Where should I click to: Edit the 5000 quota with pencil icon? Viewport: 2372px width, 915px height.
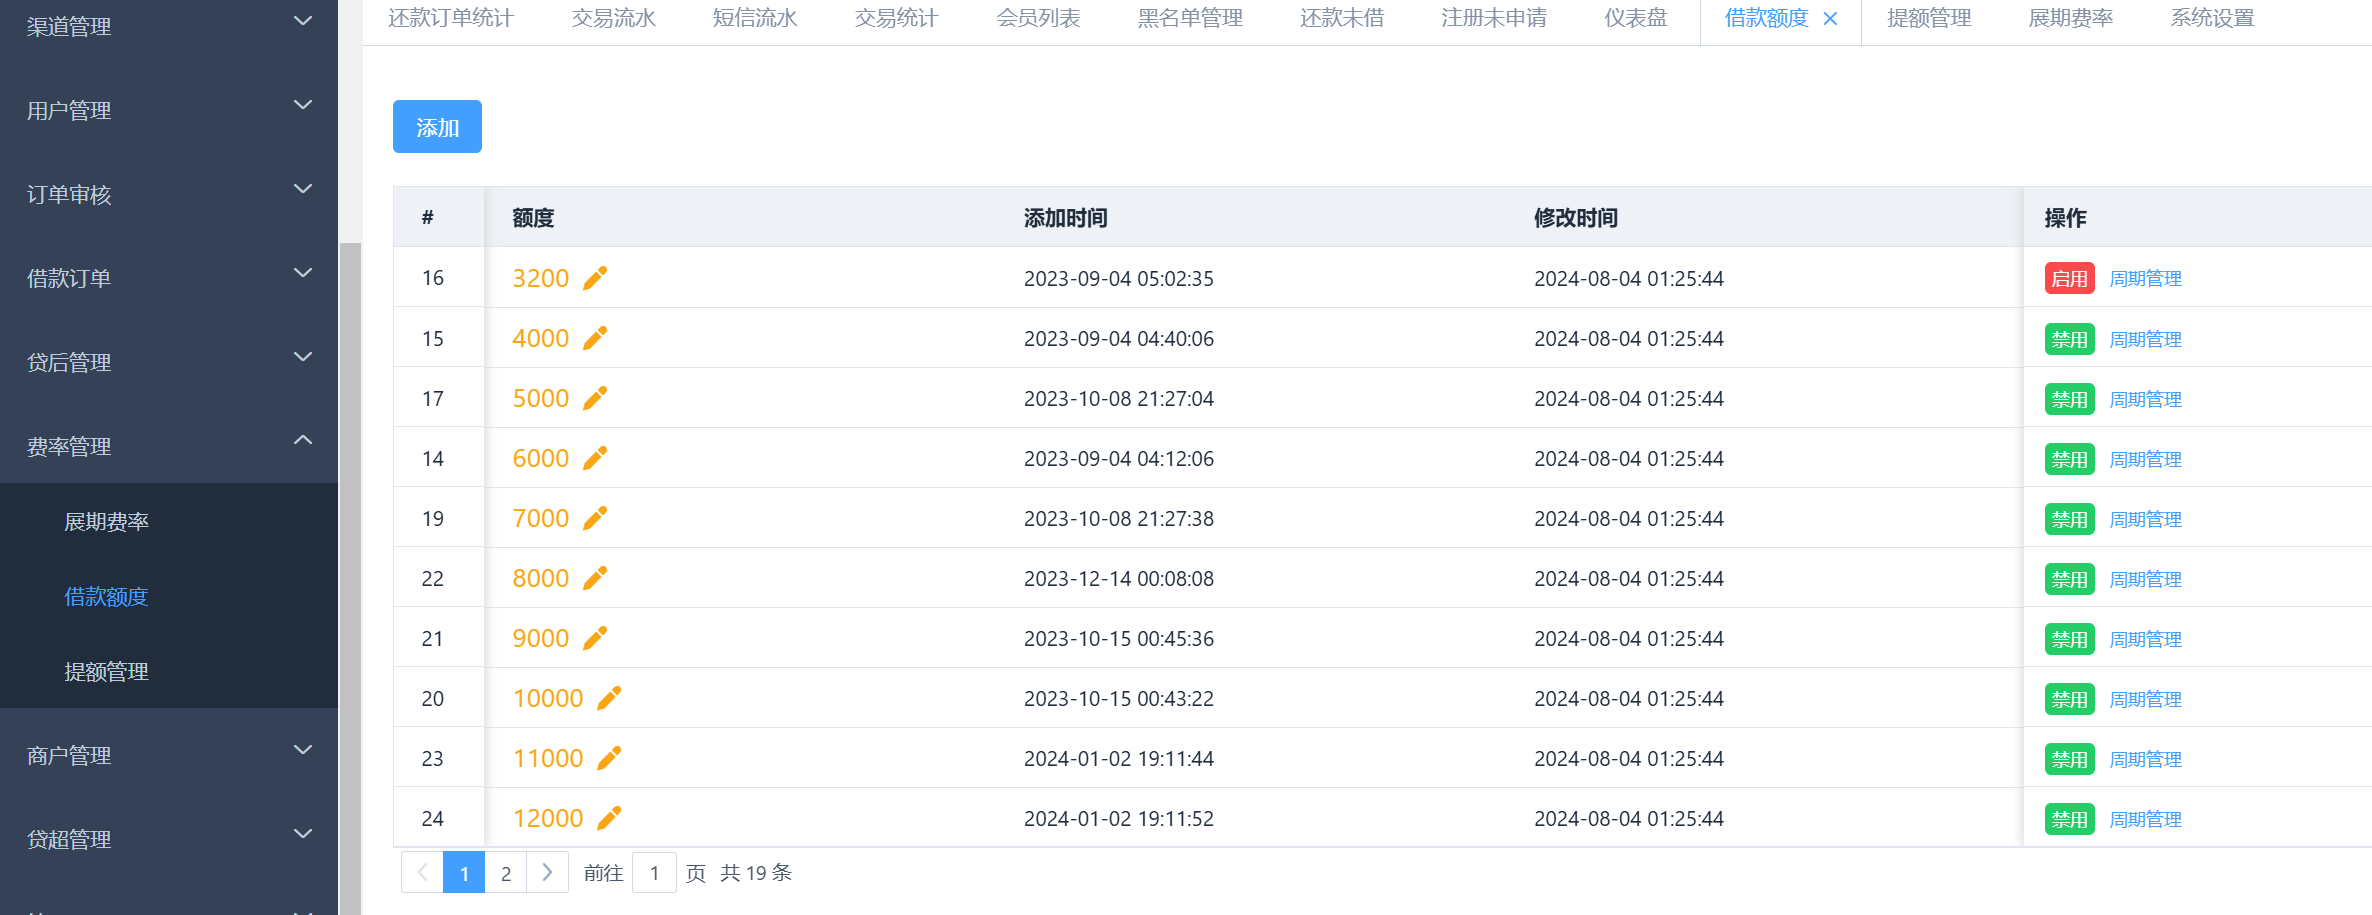point(595,398)
